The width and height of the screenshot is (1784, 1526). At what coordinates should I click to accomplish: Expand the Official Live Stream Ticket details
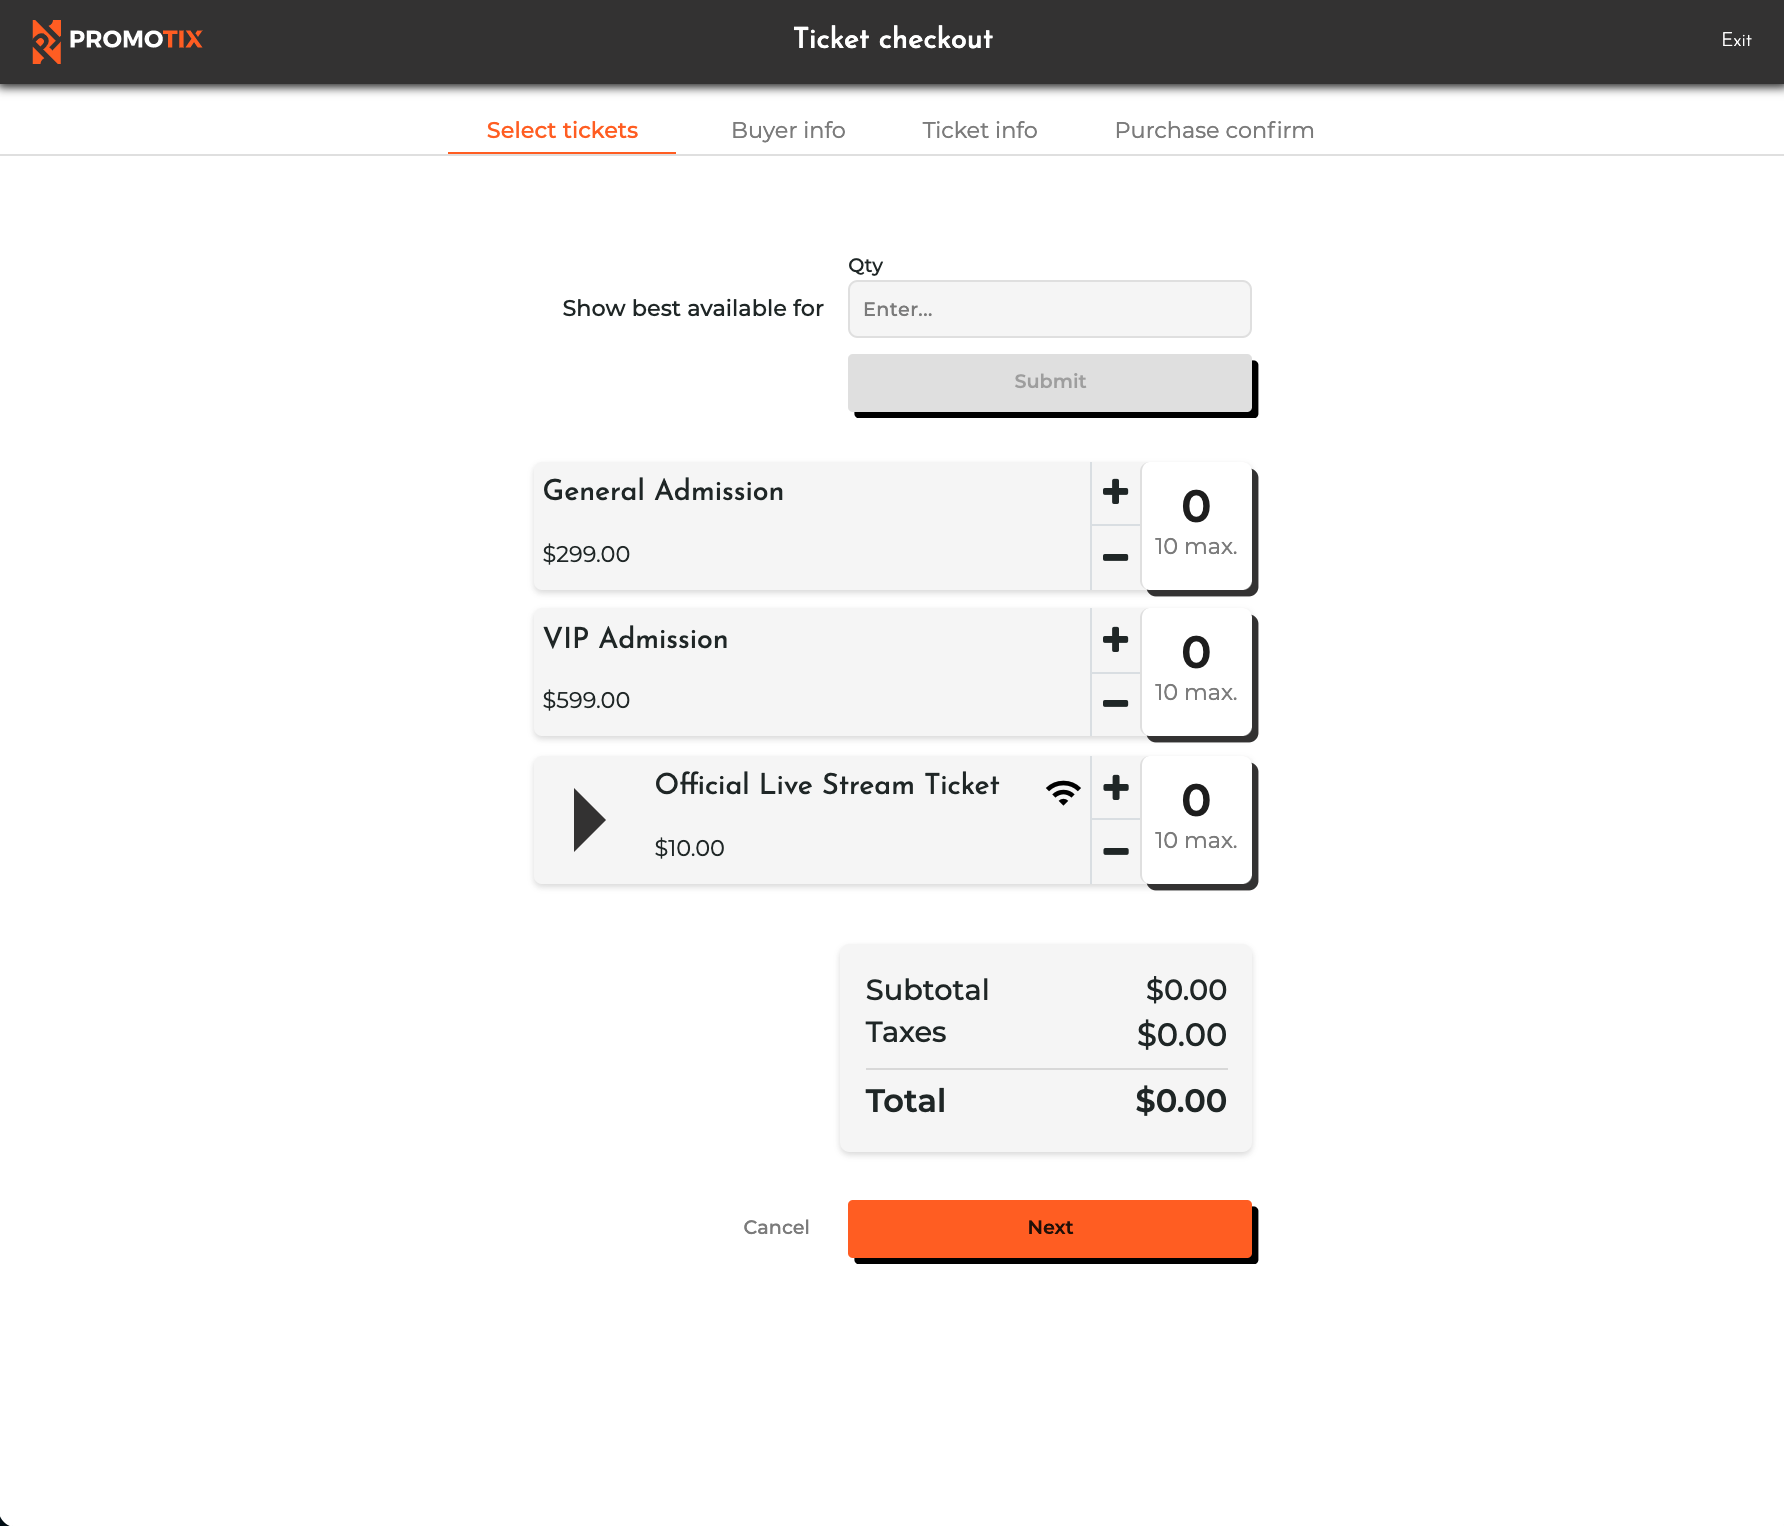pos(588,819)
